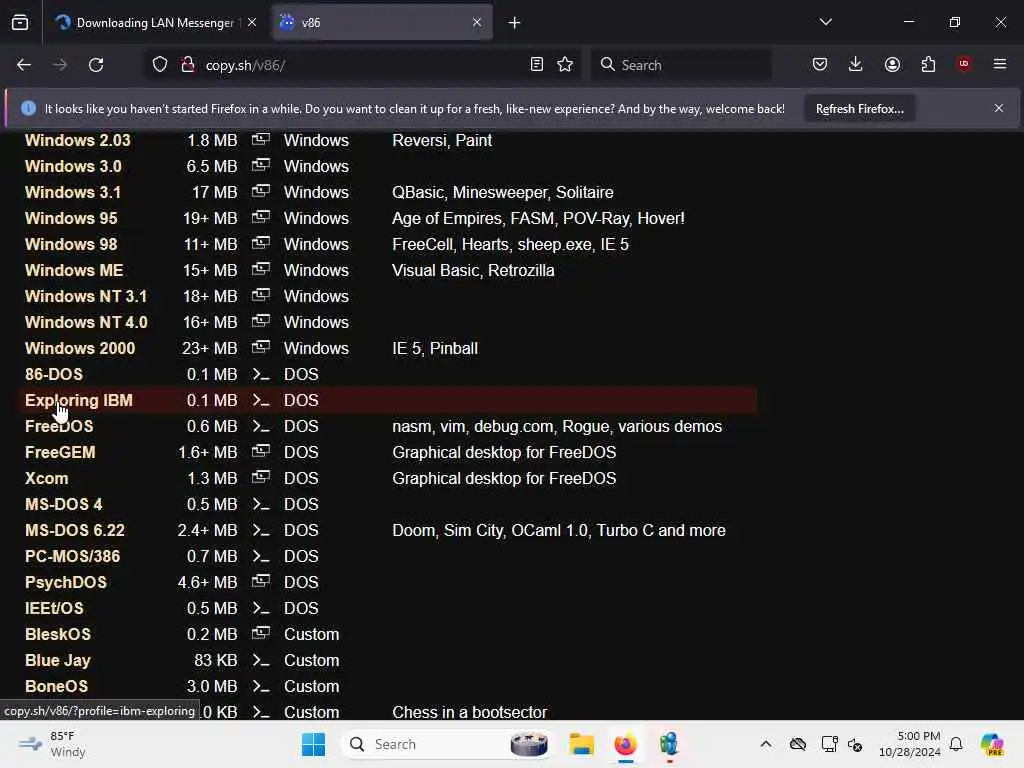Open weather widget showing 85°F Windy
This screenshot has height=768, width=1024.
pos(54,744)
